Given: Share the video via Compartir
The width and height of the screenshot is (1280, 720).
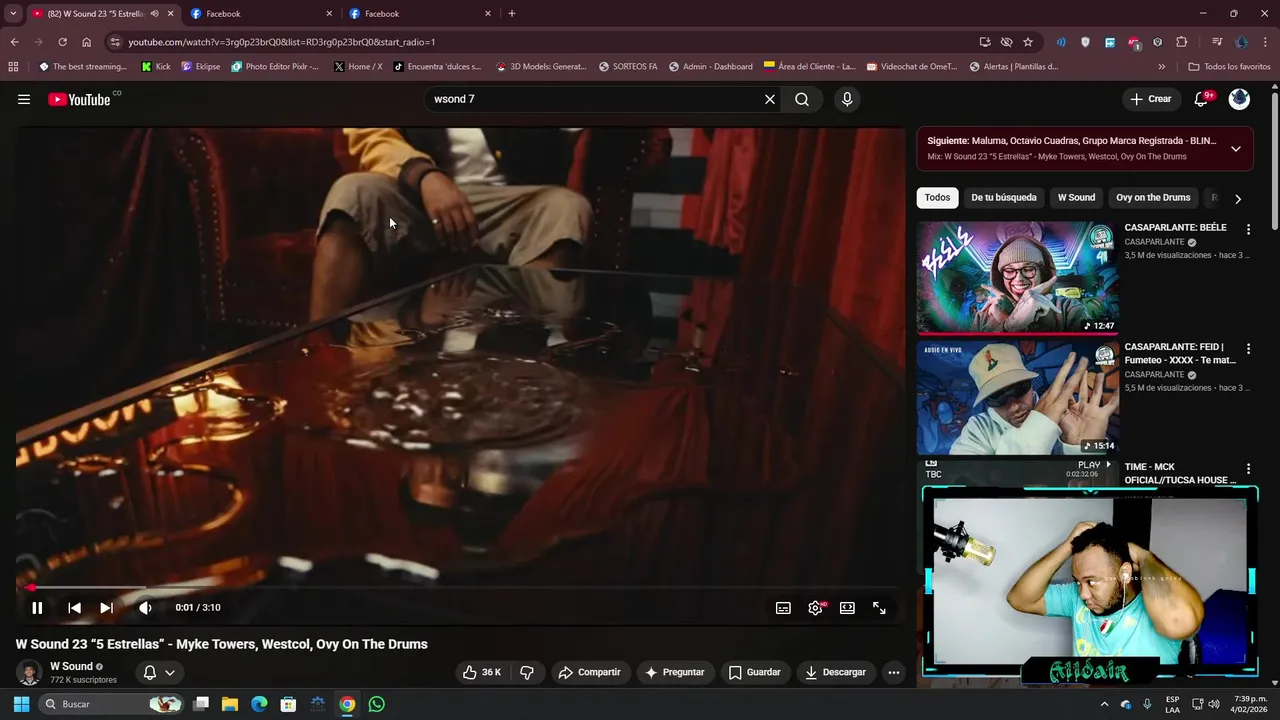Looking at the screenshot, I should coord(589,672).
